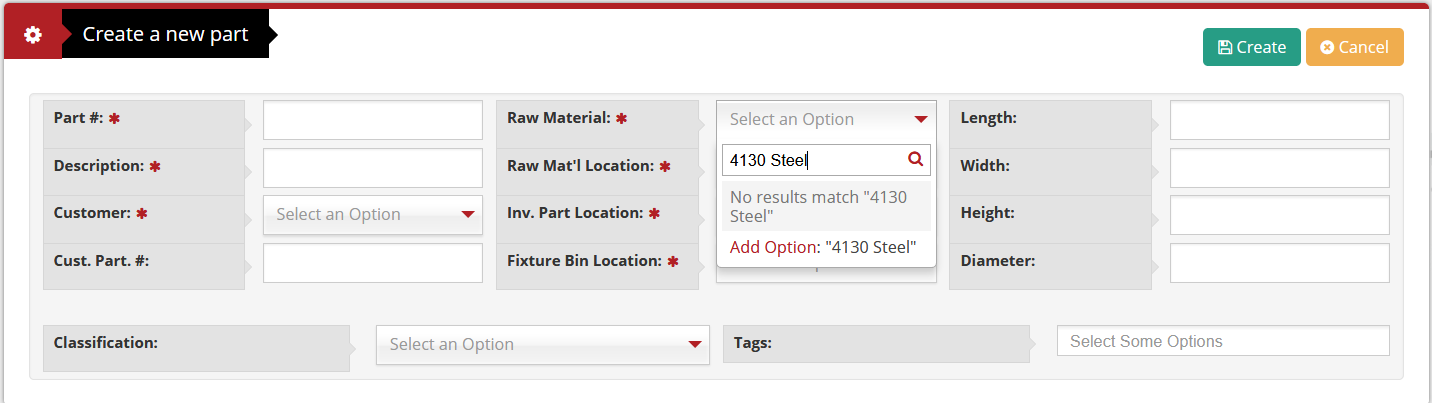Click the Customer dropdown red caret
Screen dimensions: 1432x403
(x=468, y=215)
